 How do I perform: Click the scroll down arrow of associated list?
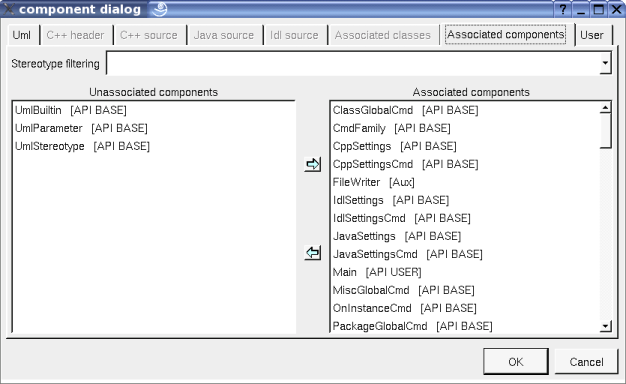605,326
